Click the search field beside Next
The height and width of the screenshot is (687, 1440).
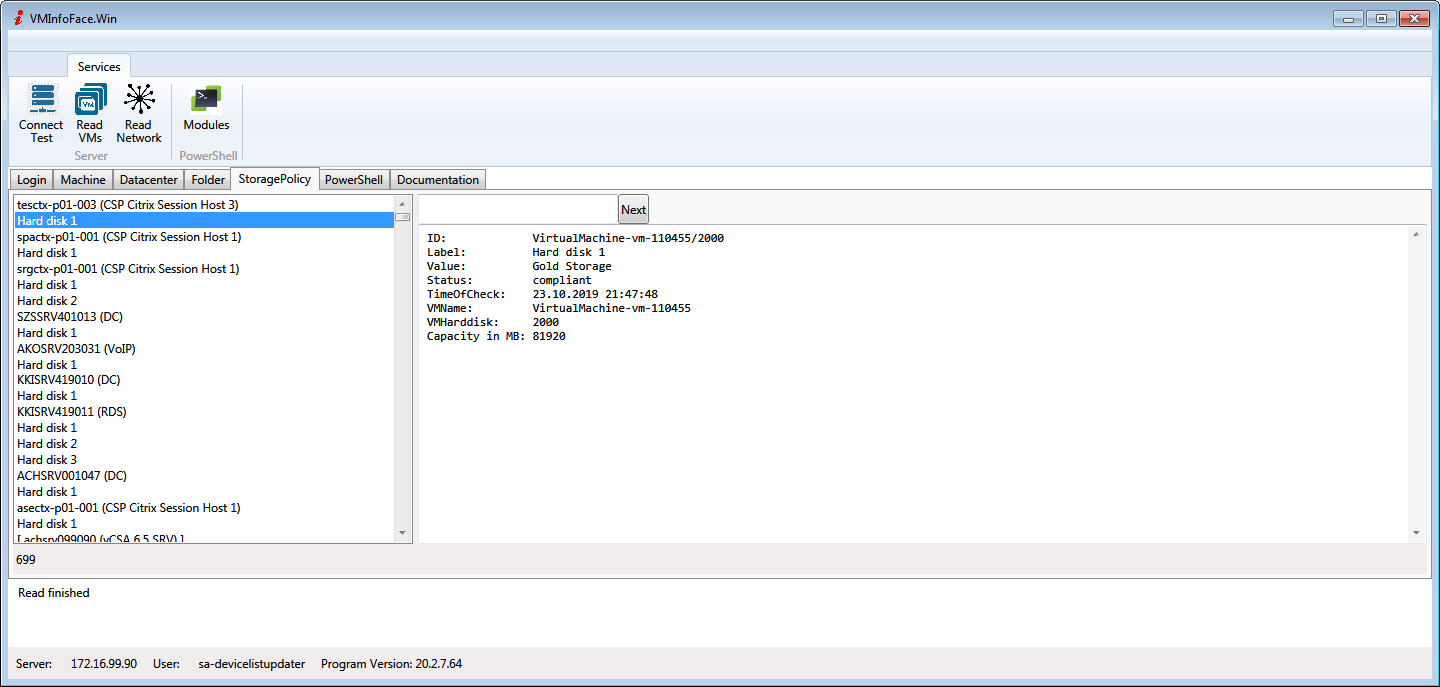pos(517,209)
